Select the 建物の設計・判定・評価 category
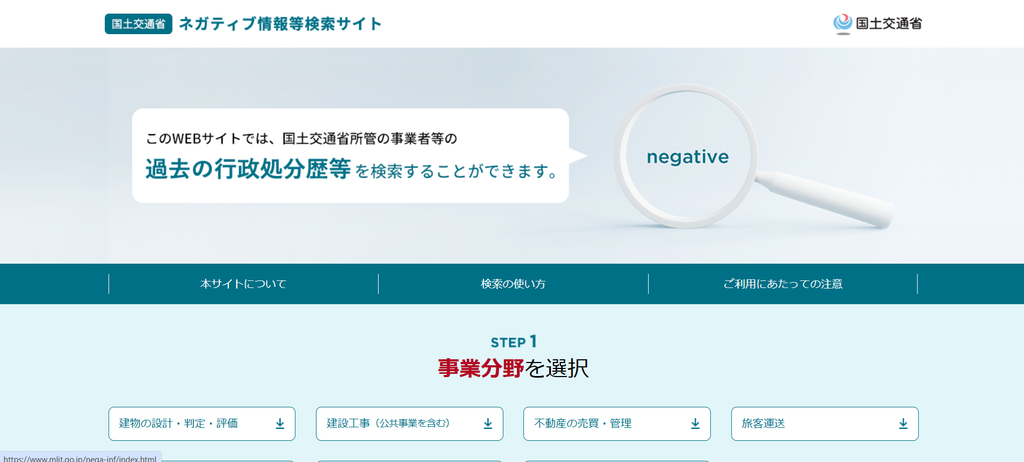This screenshot has width=1024, height=462. [202, 423]
